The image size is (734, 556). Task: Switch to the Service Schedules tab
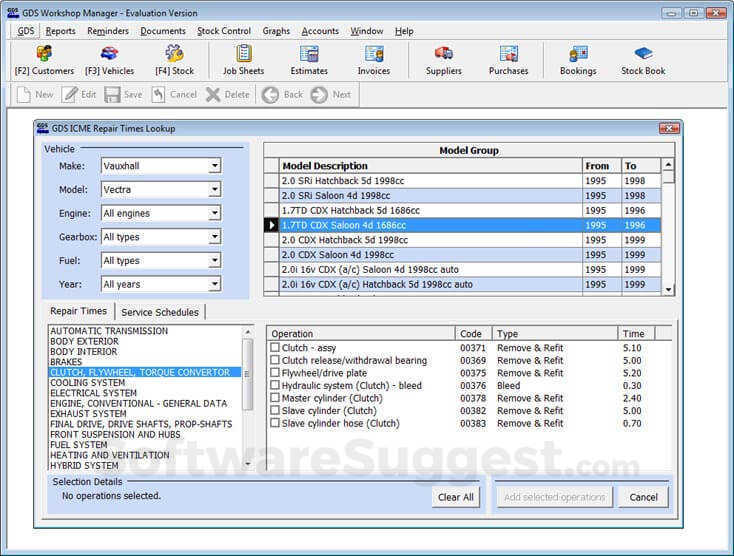[160, 312]
